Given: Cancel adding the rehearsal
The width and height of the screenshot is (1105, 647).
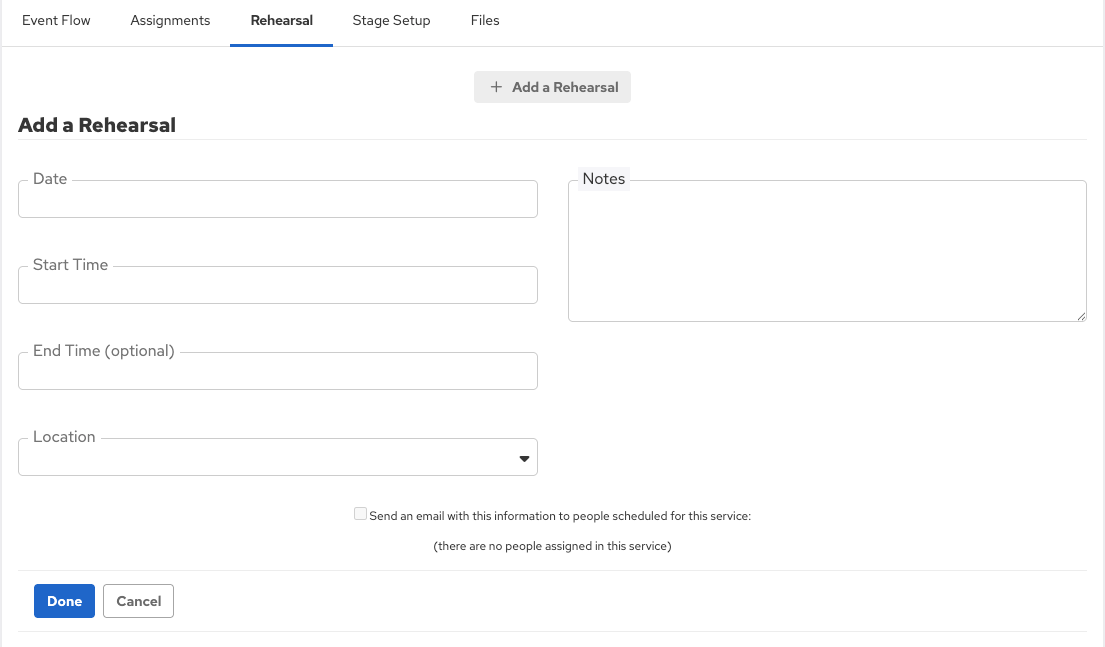Looking at the screenshot, I should click(138, 601).
